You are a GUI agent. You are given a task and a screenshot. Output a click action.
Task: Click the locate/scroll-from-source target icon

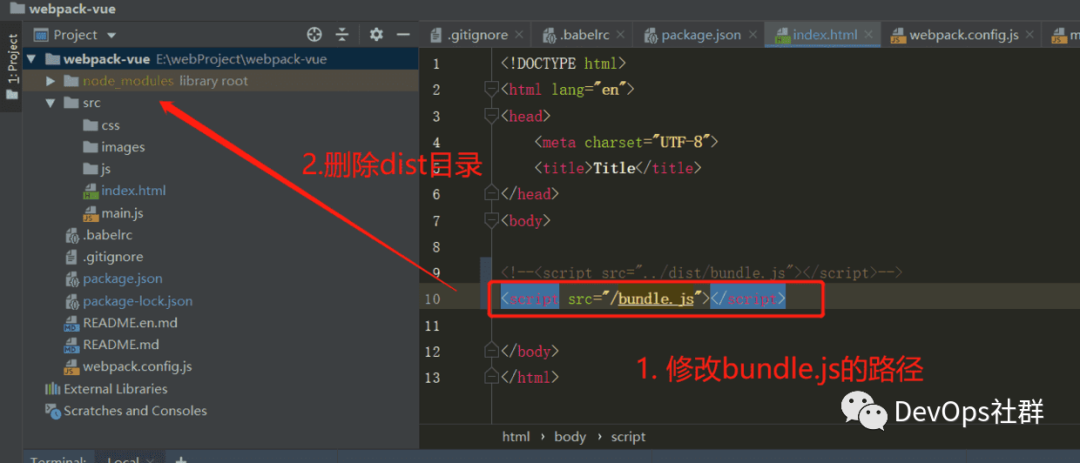click(x=314, y=34)
